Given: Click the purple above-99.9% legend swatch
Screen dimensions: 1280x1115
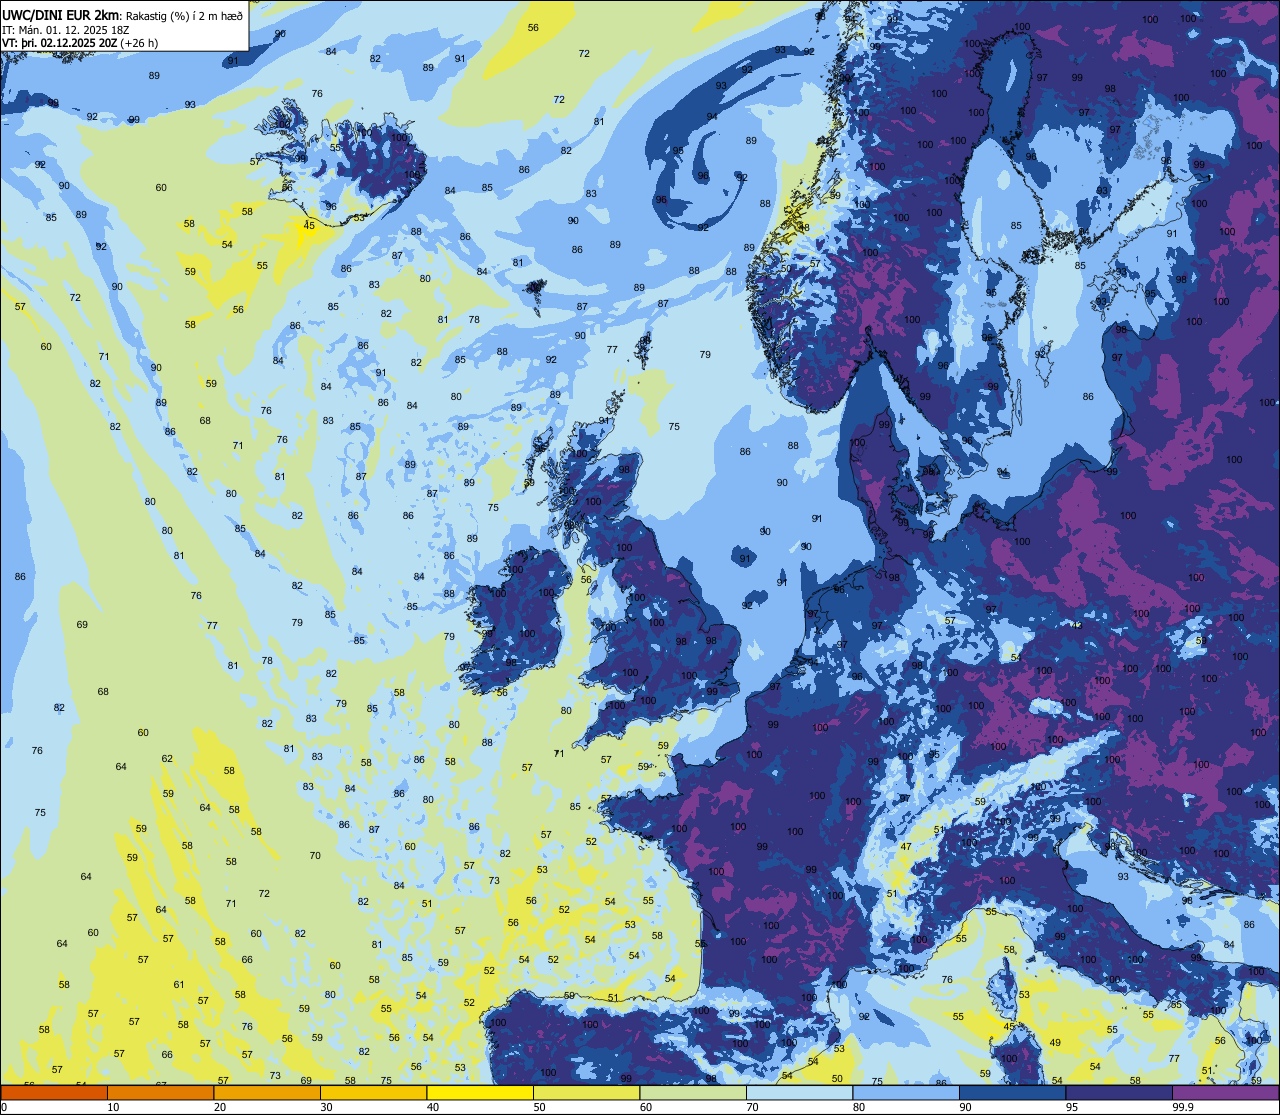Looking at the screenshot, I should point(1225,1093).
